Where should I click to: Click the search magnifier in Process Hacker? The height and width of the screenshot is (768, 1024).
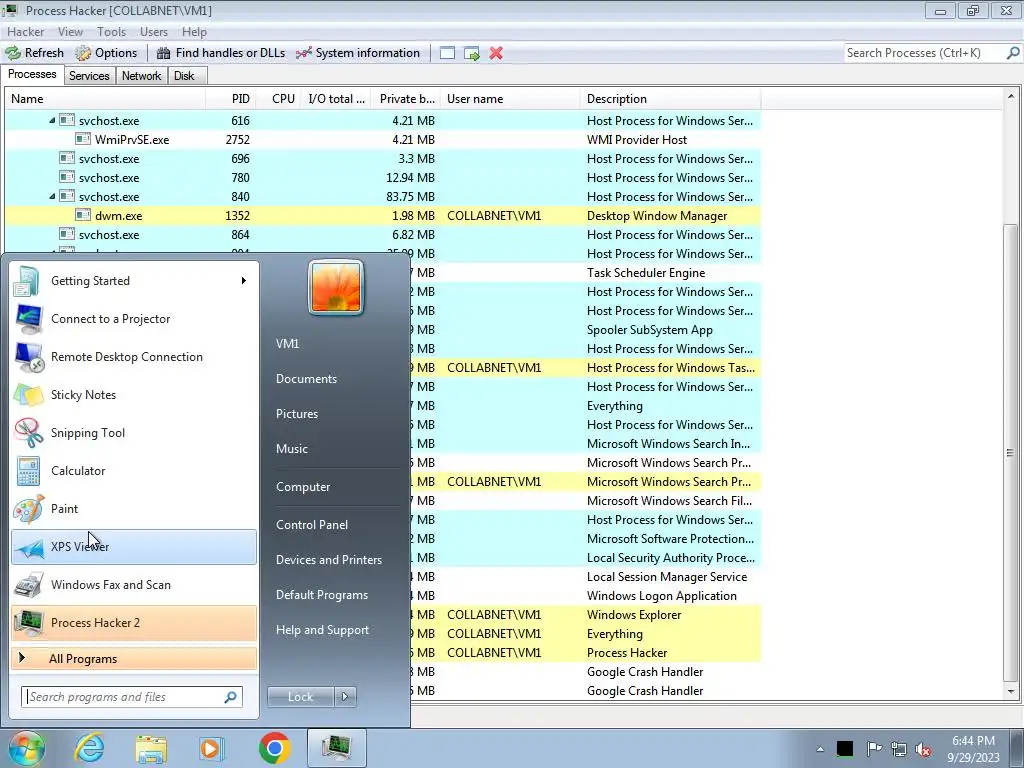coord(1013,53)
